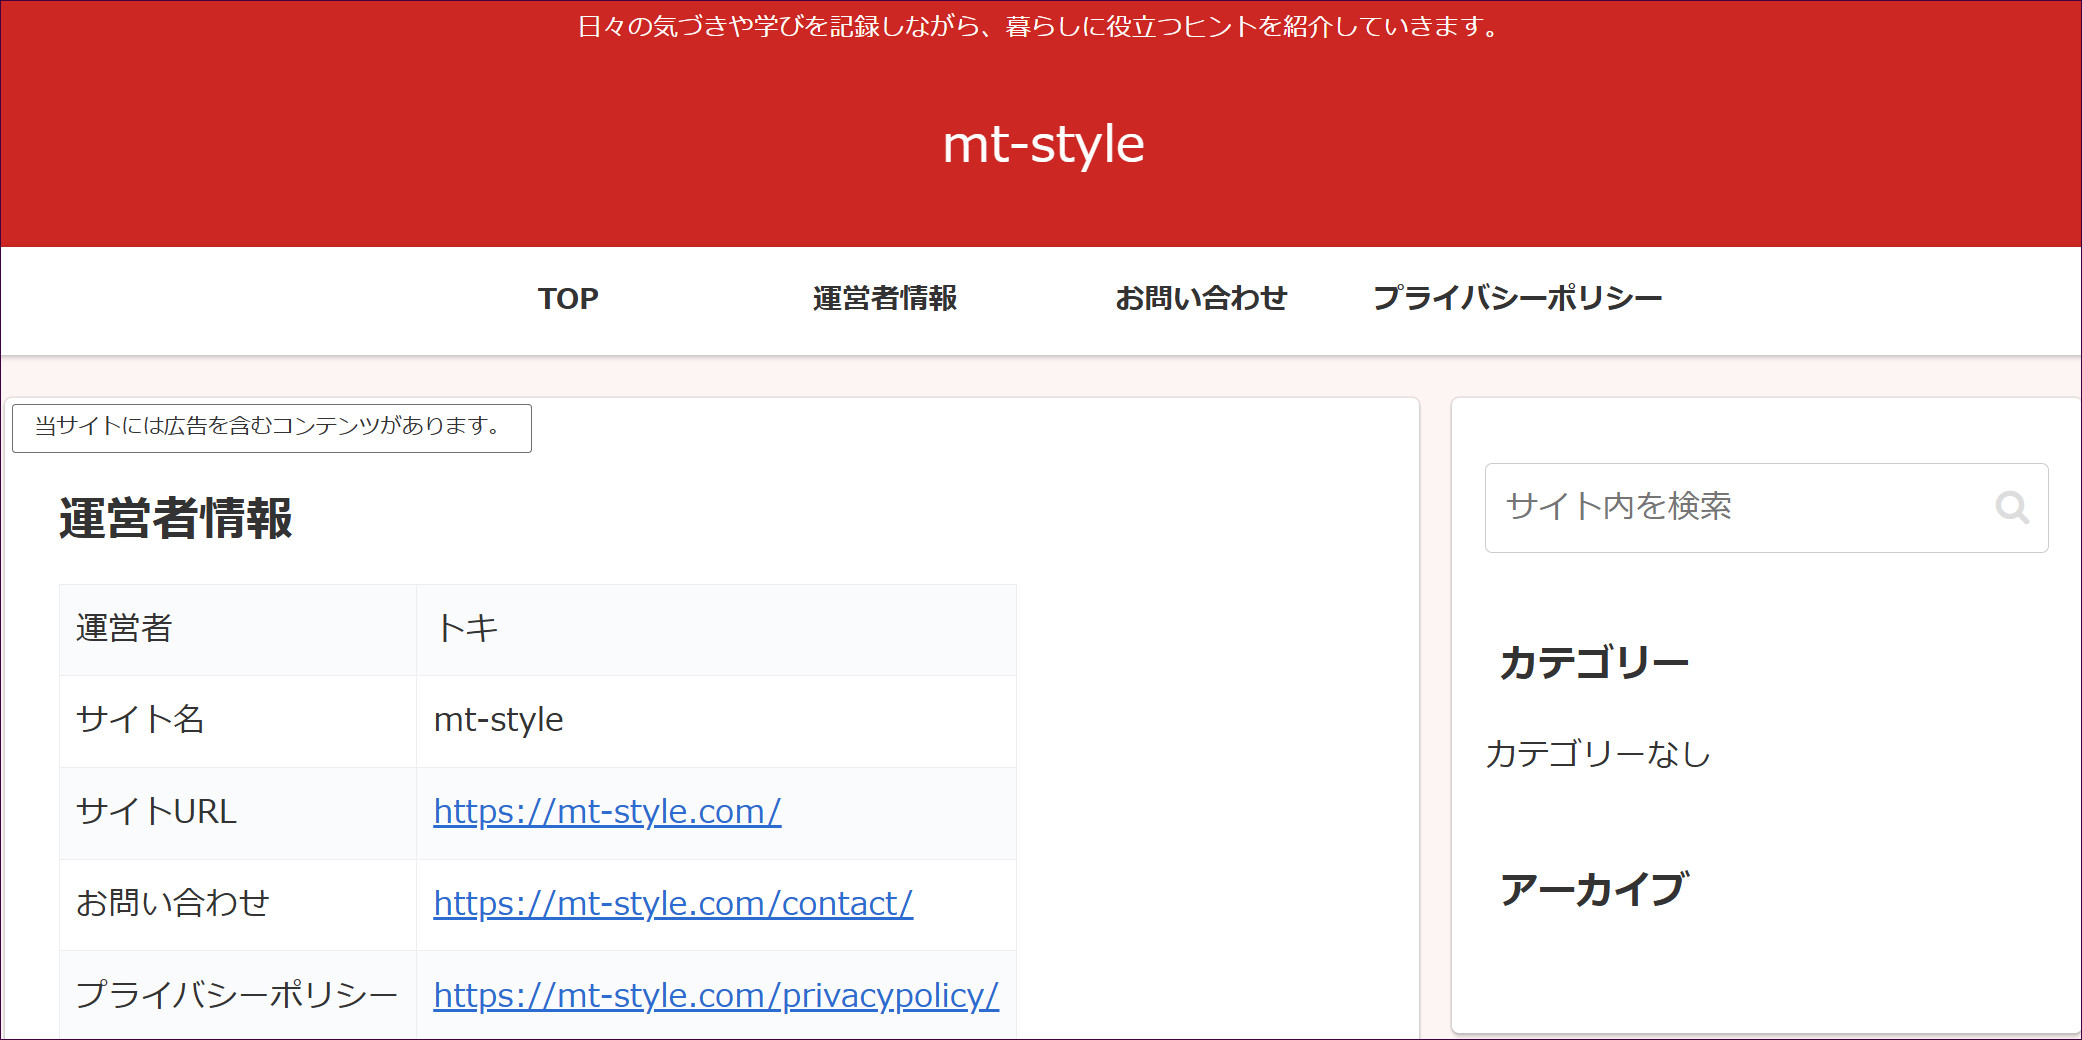Click the 当サイトには広告を含むコンテンツがあります notice

[272, 428]
